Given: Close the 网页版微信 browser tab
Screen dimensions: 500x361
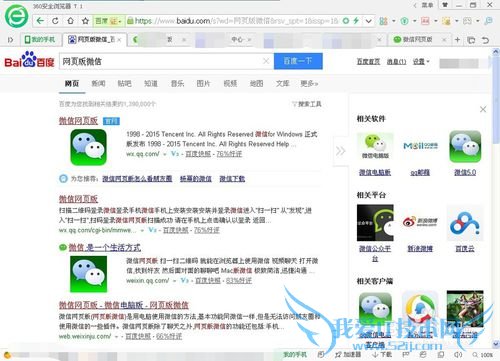Looking at the screenshot, I should tap(119, 40).
